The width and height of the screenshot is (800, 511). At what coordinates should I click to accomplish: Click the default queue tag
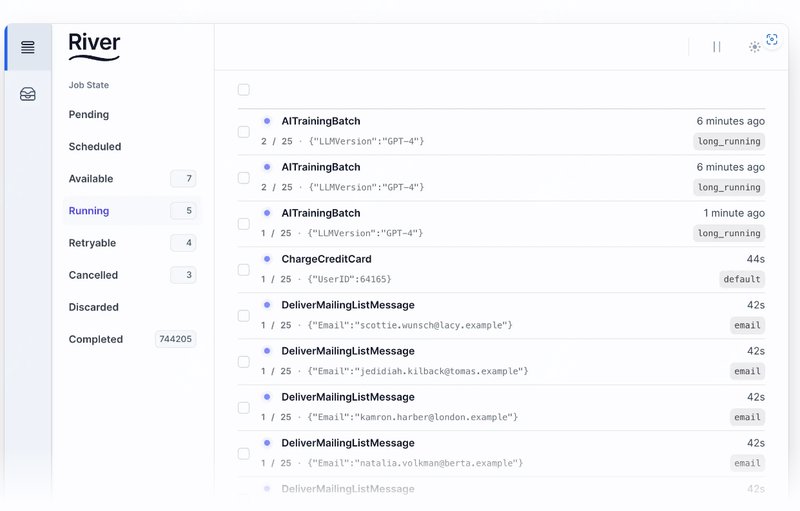(x=742, y=279)
